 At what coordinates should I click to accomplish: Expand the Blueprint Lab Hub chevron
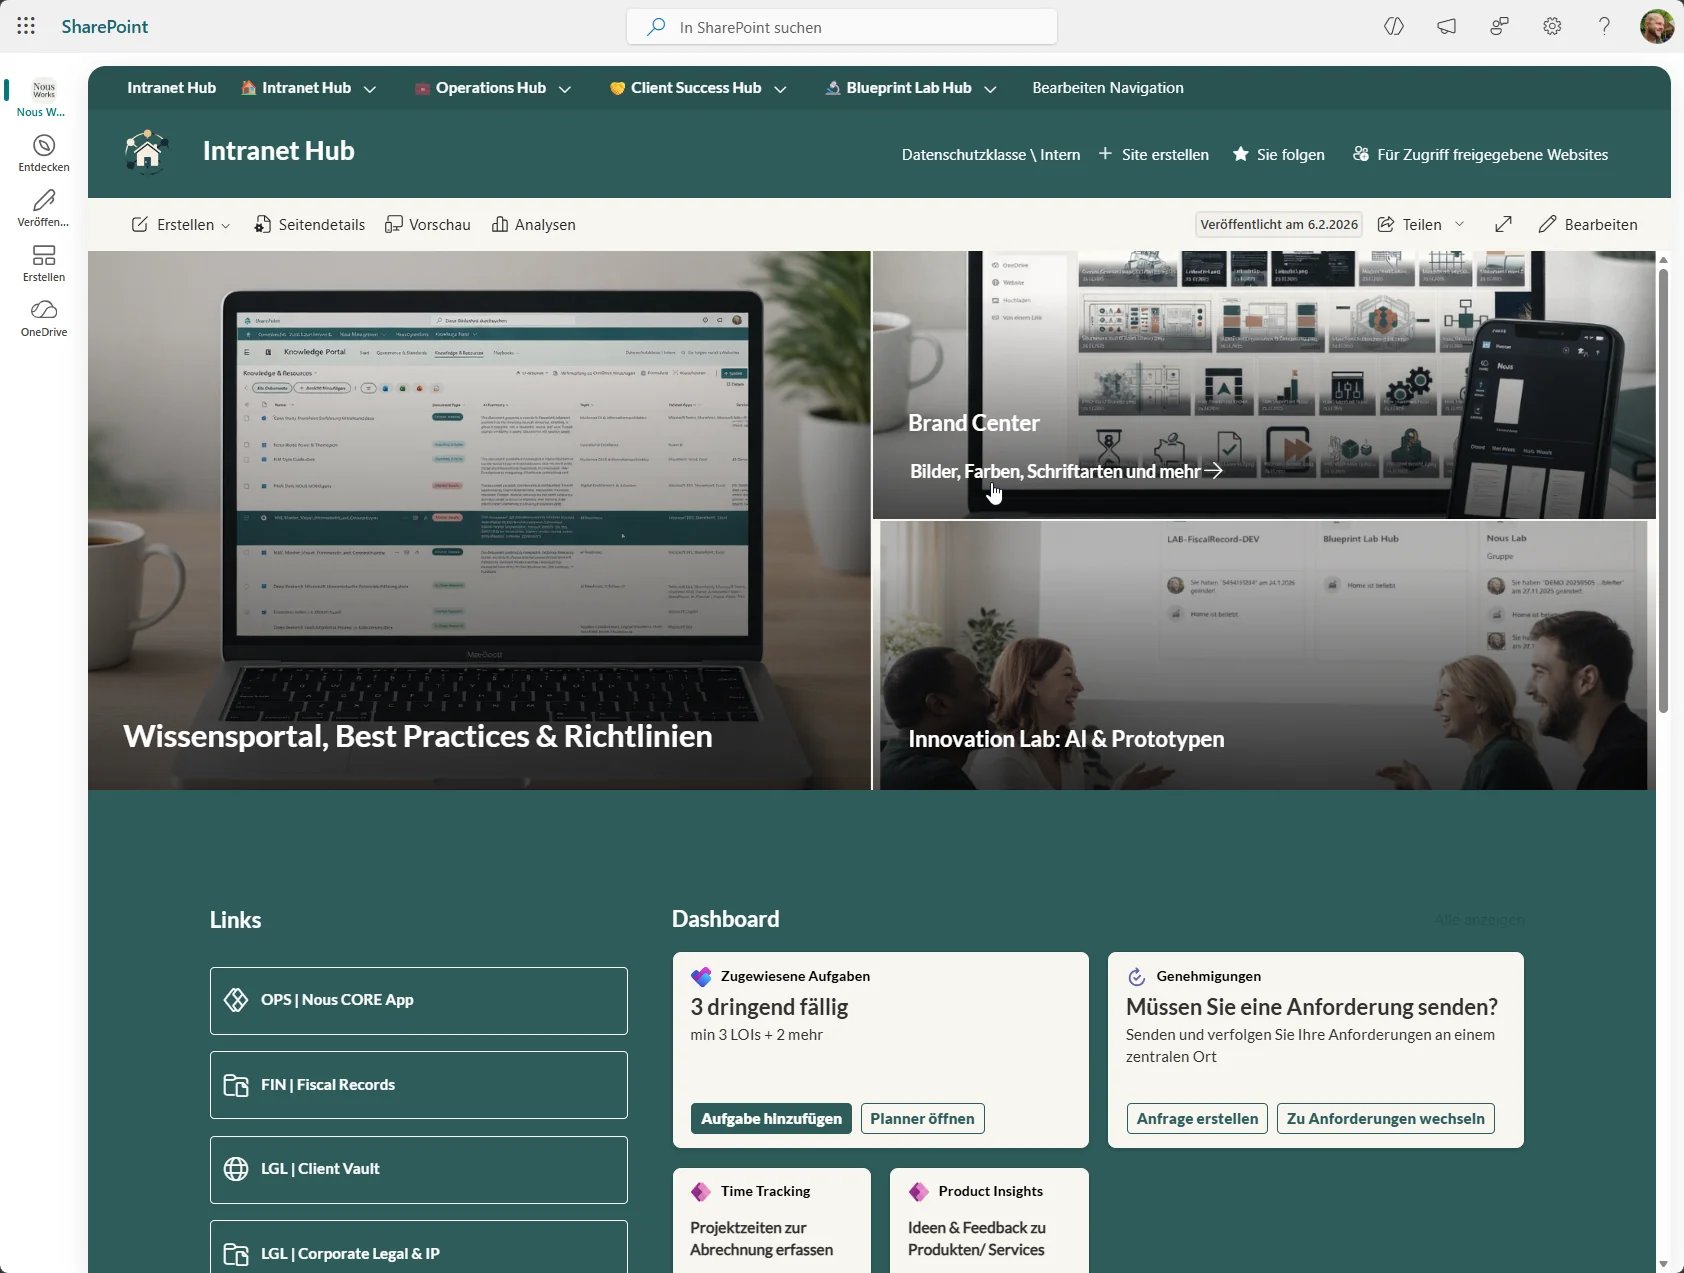coord(990,89)
